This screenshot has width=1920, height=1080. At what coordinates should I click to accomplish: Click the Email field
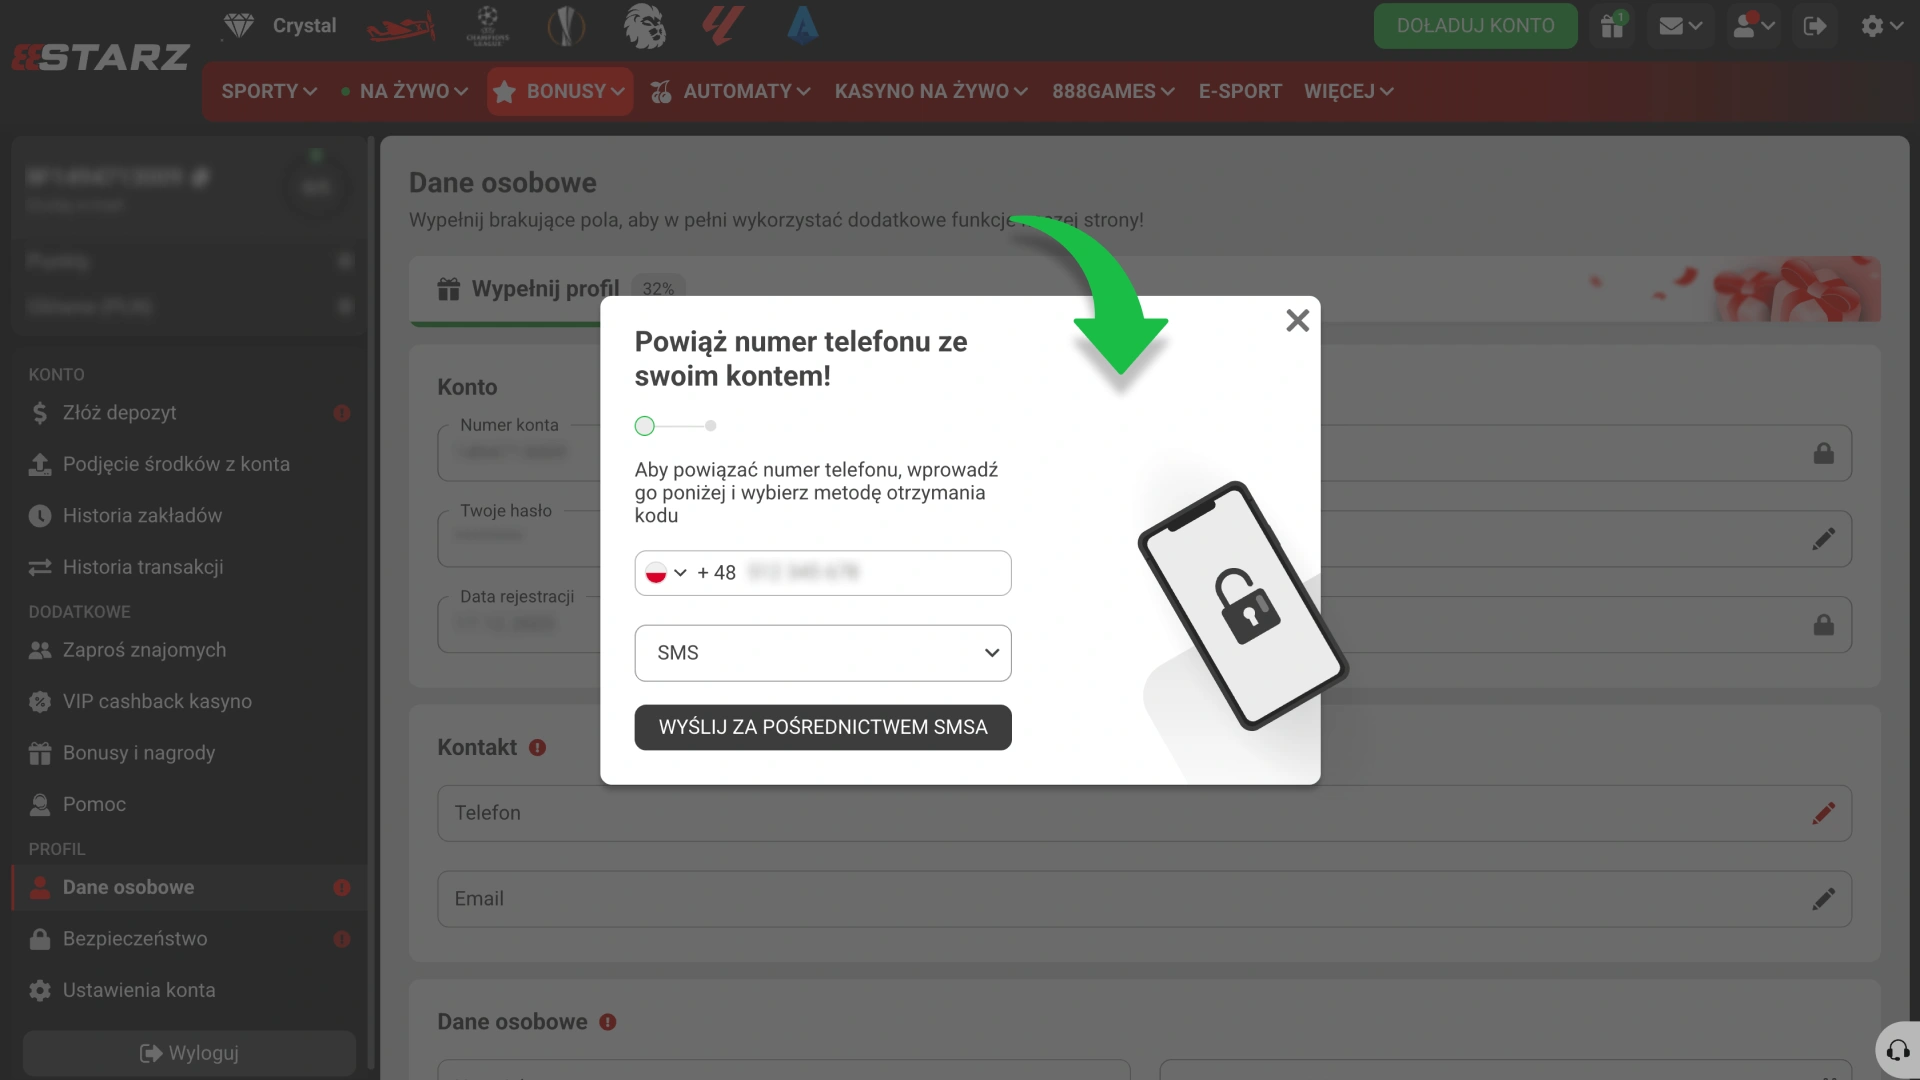(x=1144, y=899)
